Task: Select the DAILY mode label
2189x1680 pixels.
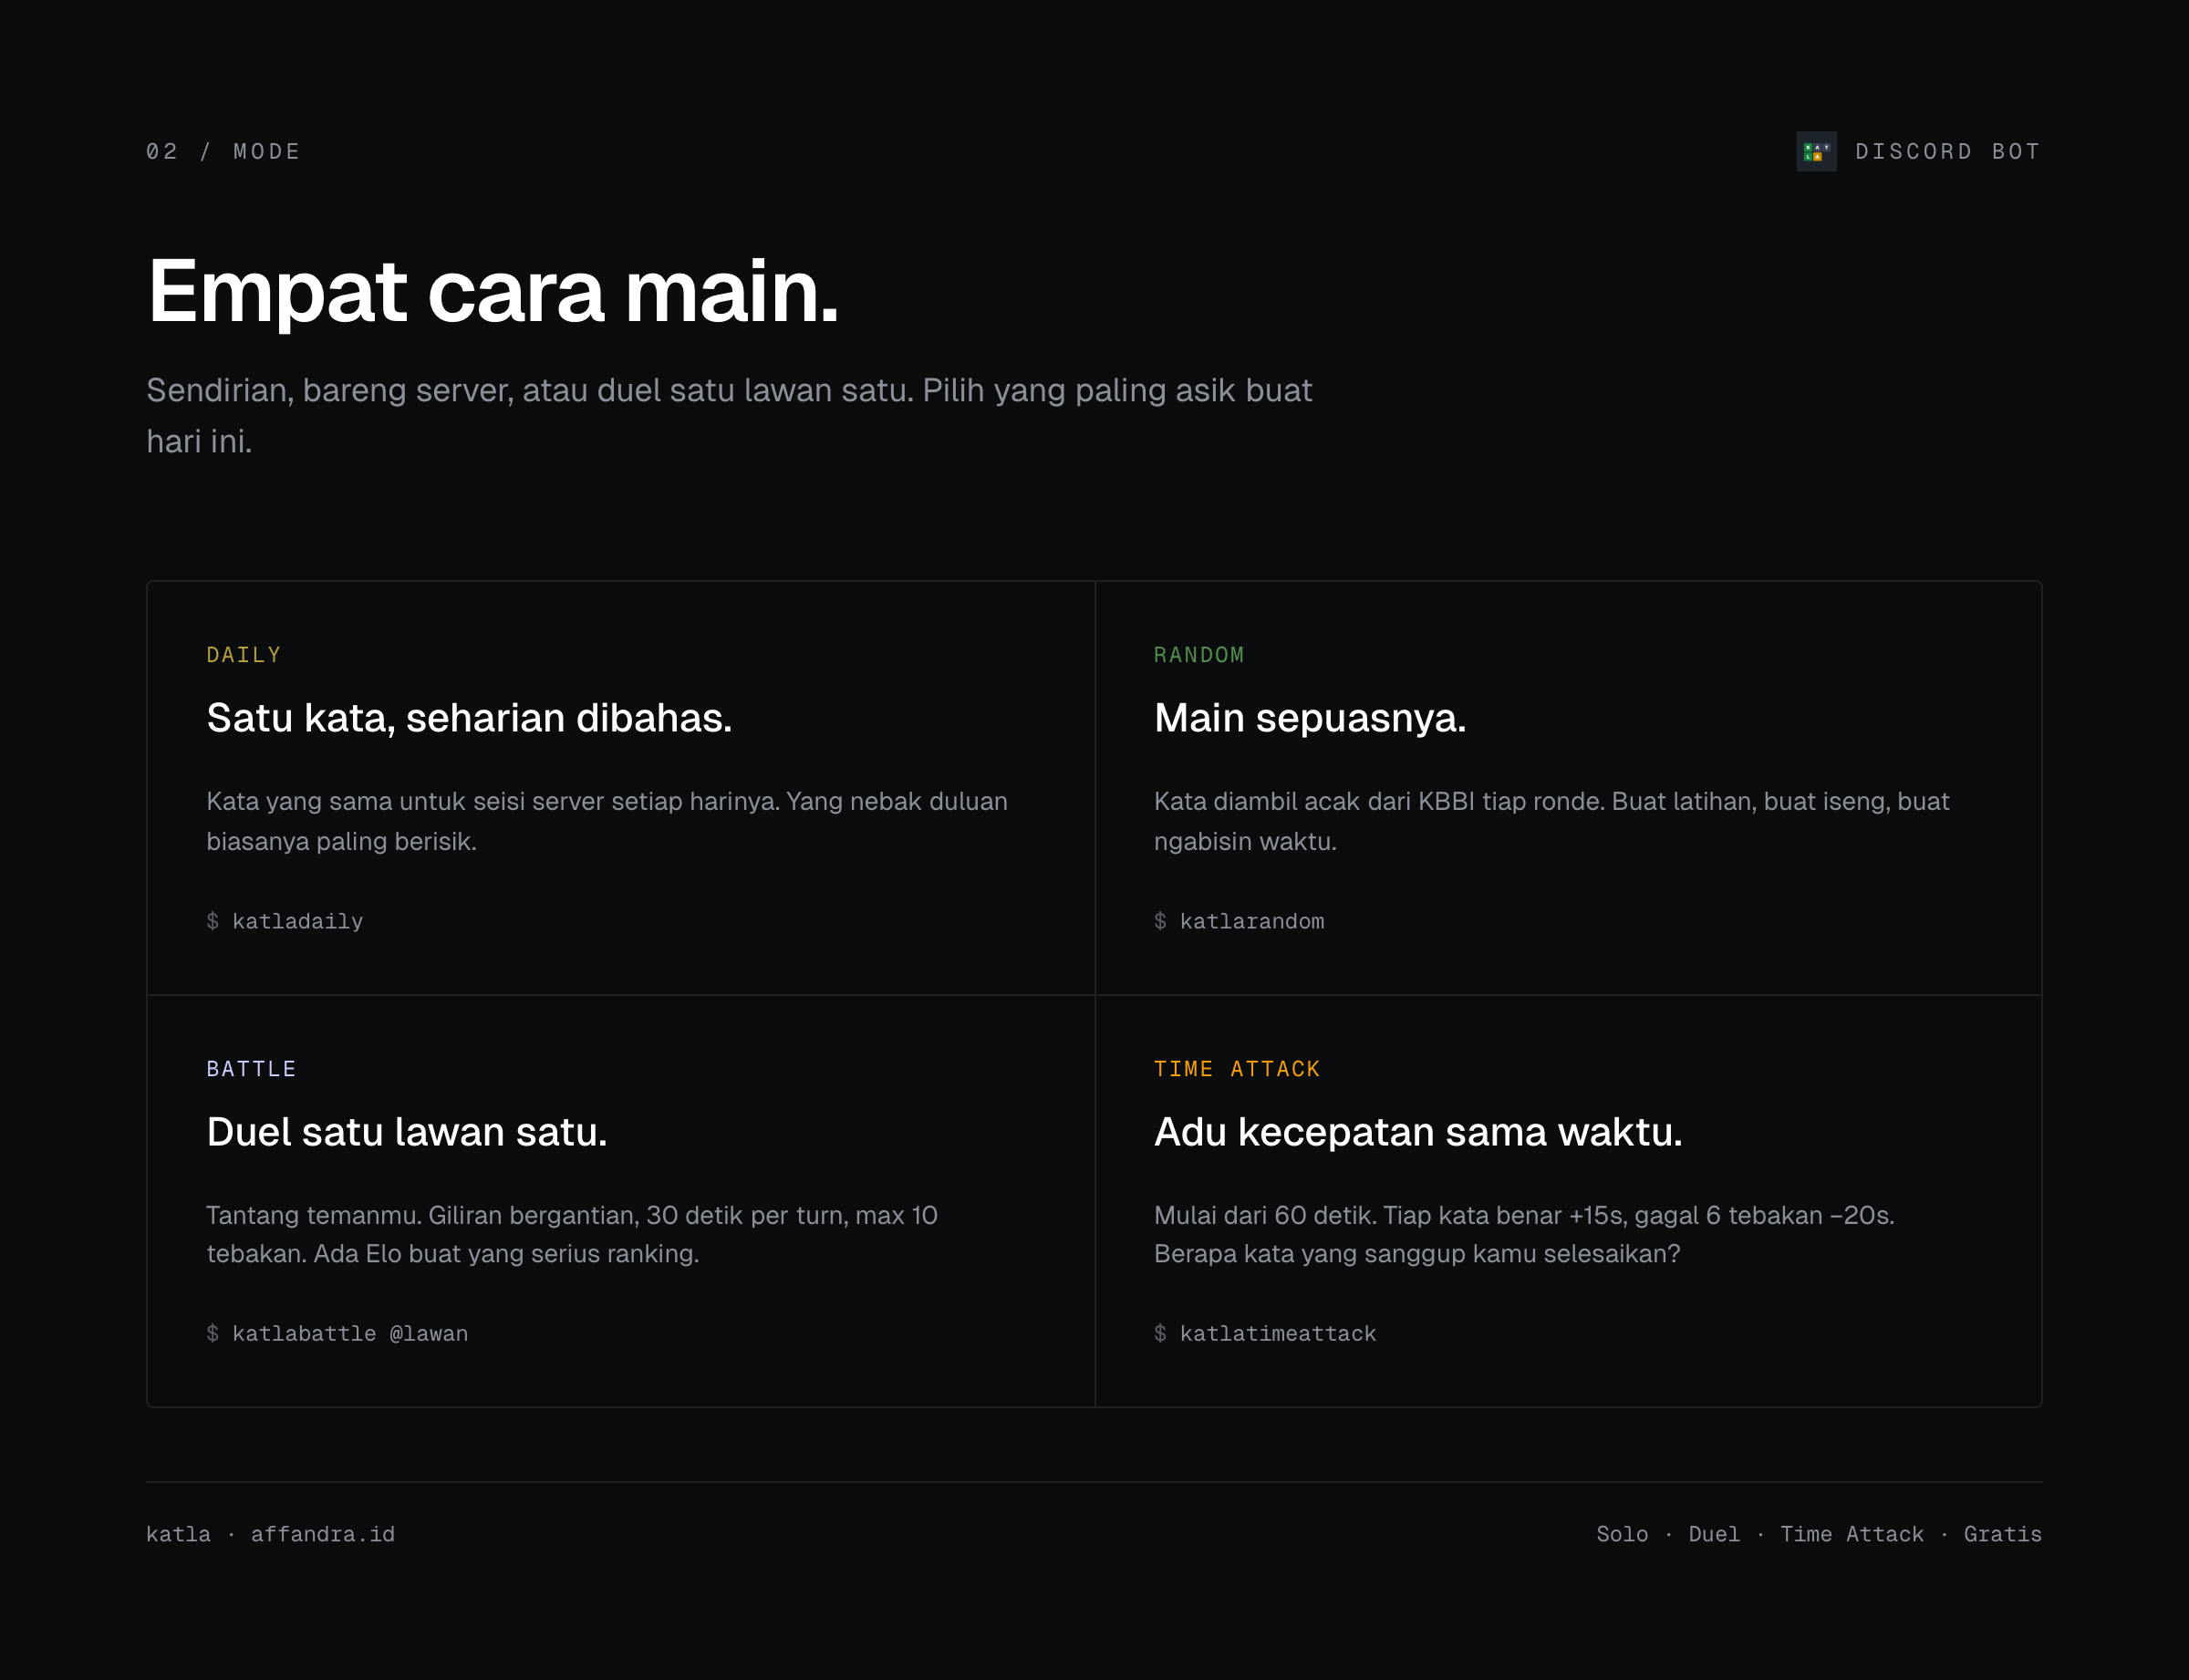Action: point(244,654)
